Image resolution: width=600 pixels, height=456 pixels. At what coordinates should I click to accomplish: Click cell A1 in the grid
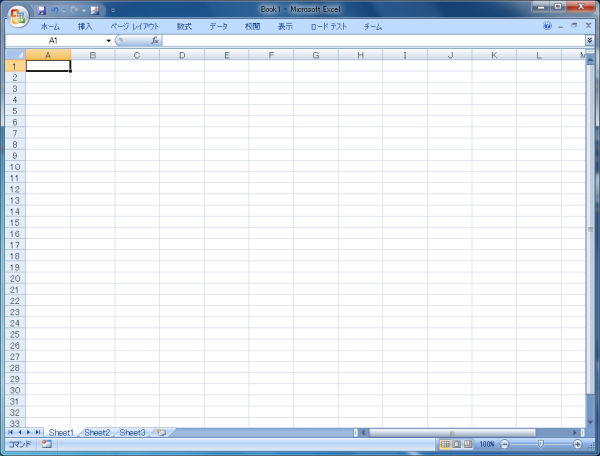(x=48, y=66)
